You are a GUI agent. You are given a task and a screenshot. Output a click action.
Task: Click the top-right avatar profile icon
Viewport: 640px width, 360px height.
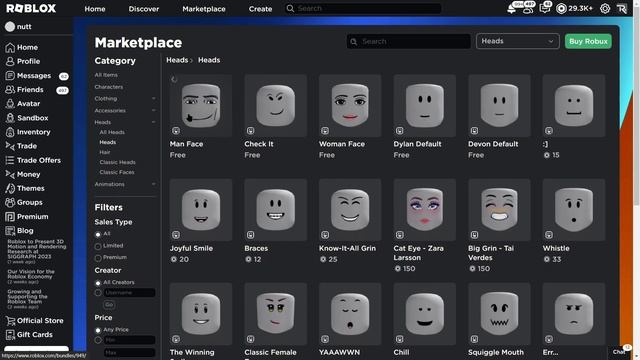622,9
